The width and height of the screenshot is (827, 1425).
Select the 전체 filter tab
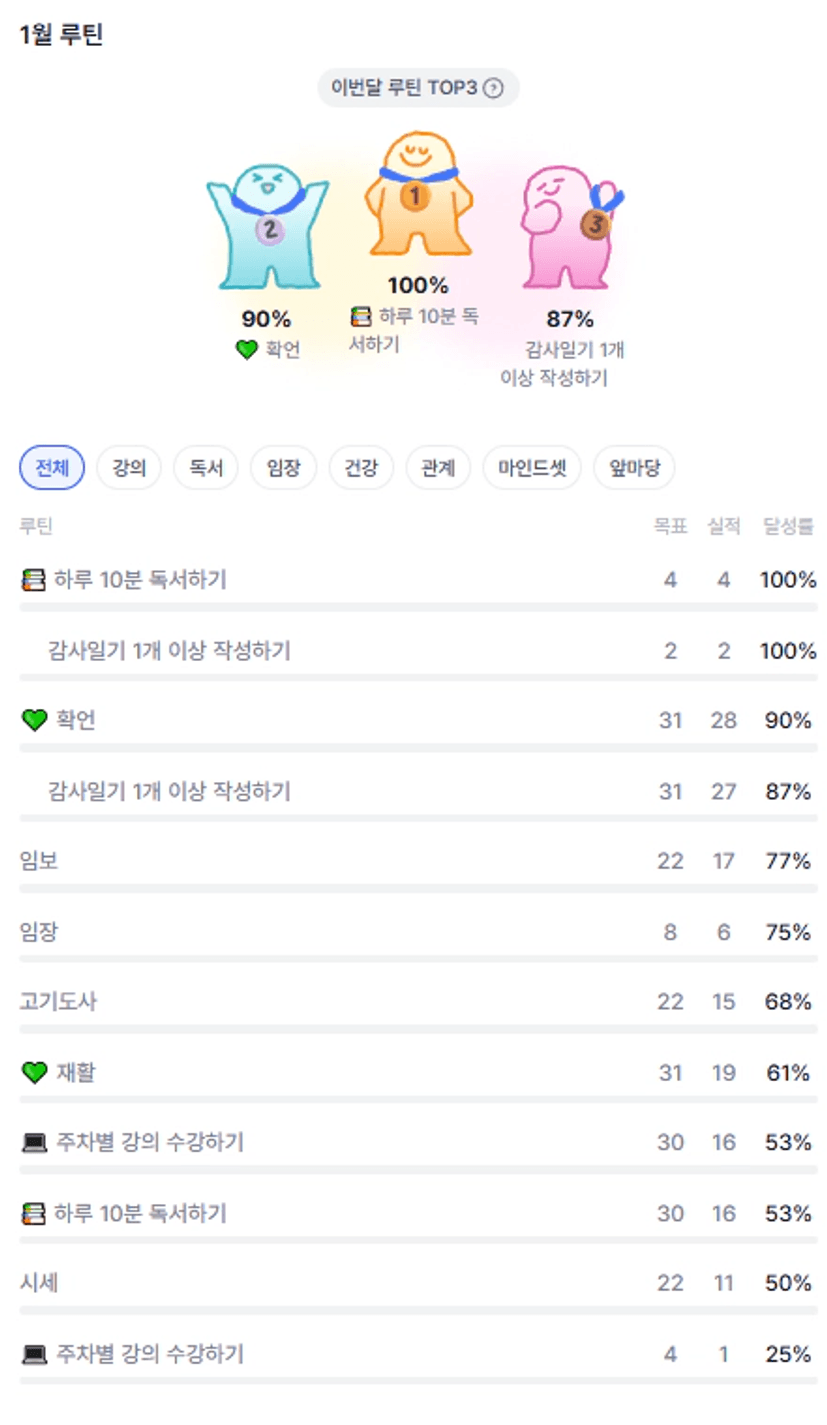52,468
